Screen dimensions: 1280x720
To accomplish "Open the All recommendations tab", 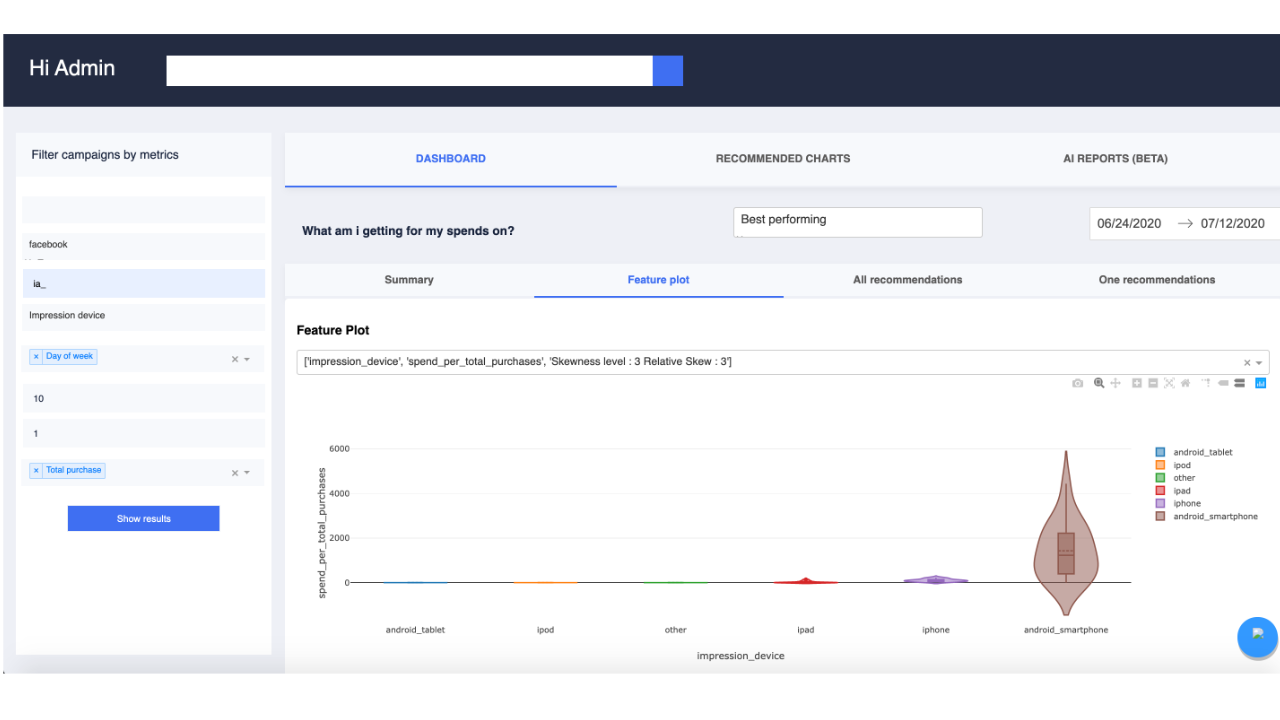I will (x=908, y=280).
